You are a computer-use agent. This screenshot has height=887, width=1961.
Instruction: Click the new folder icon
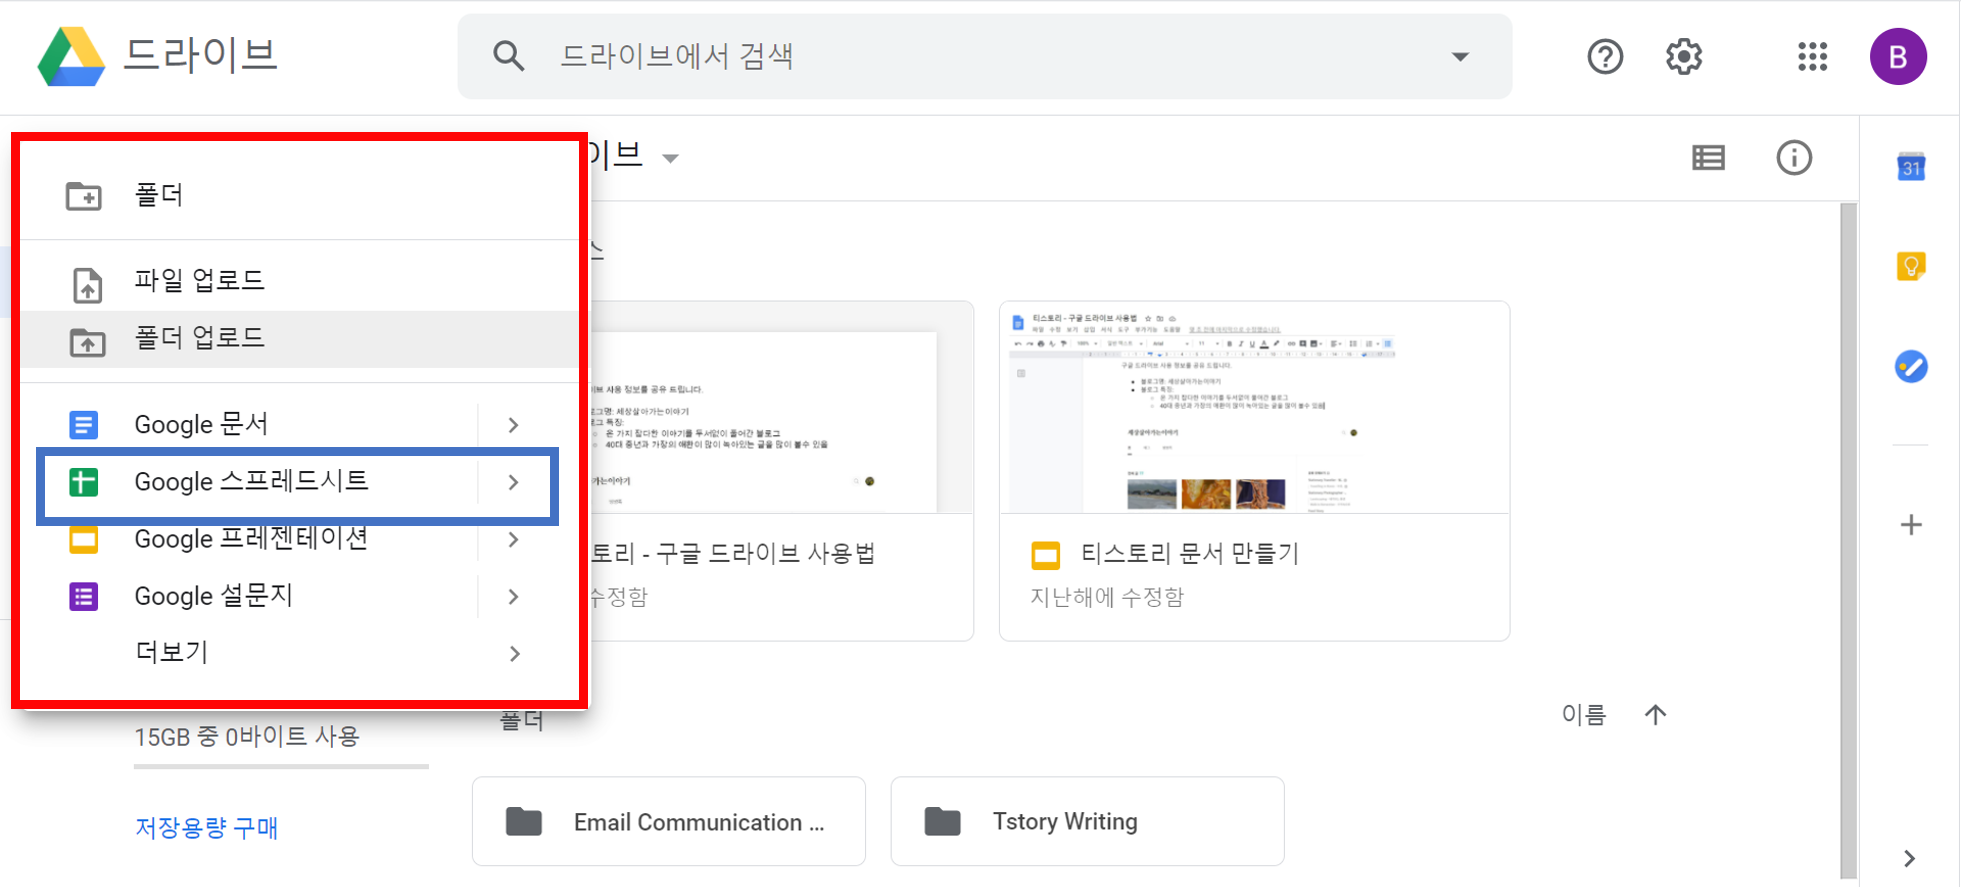click(84, 195)
